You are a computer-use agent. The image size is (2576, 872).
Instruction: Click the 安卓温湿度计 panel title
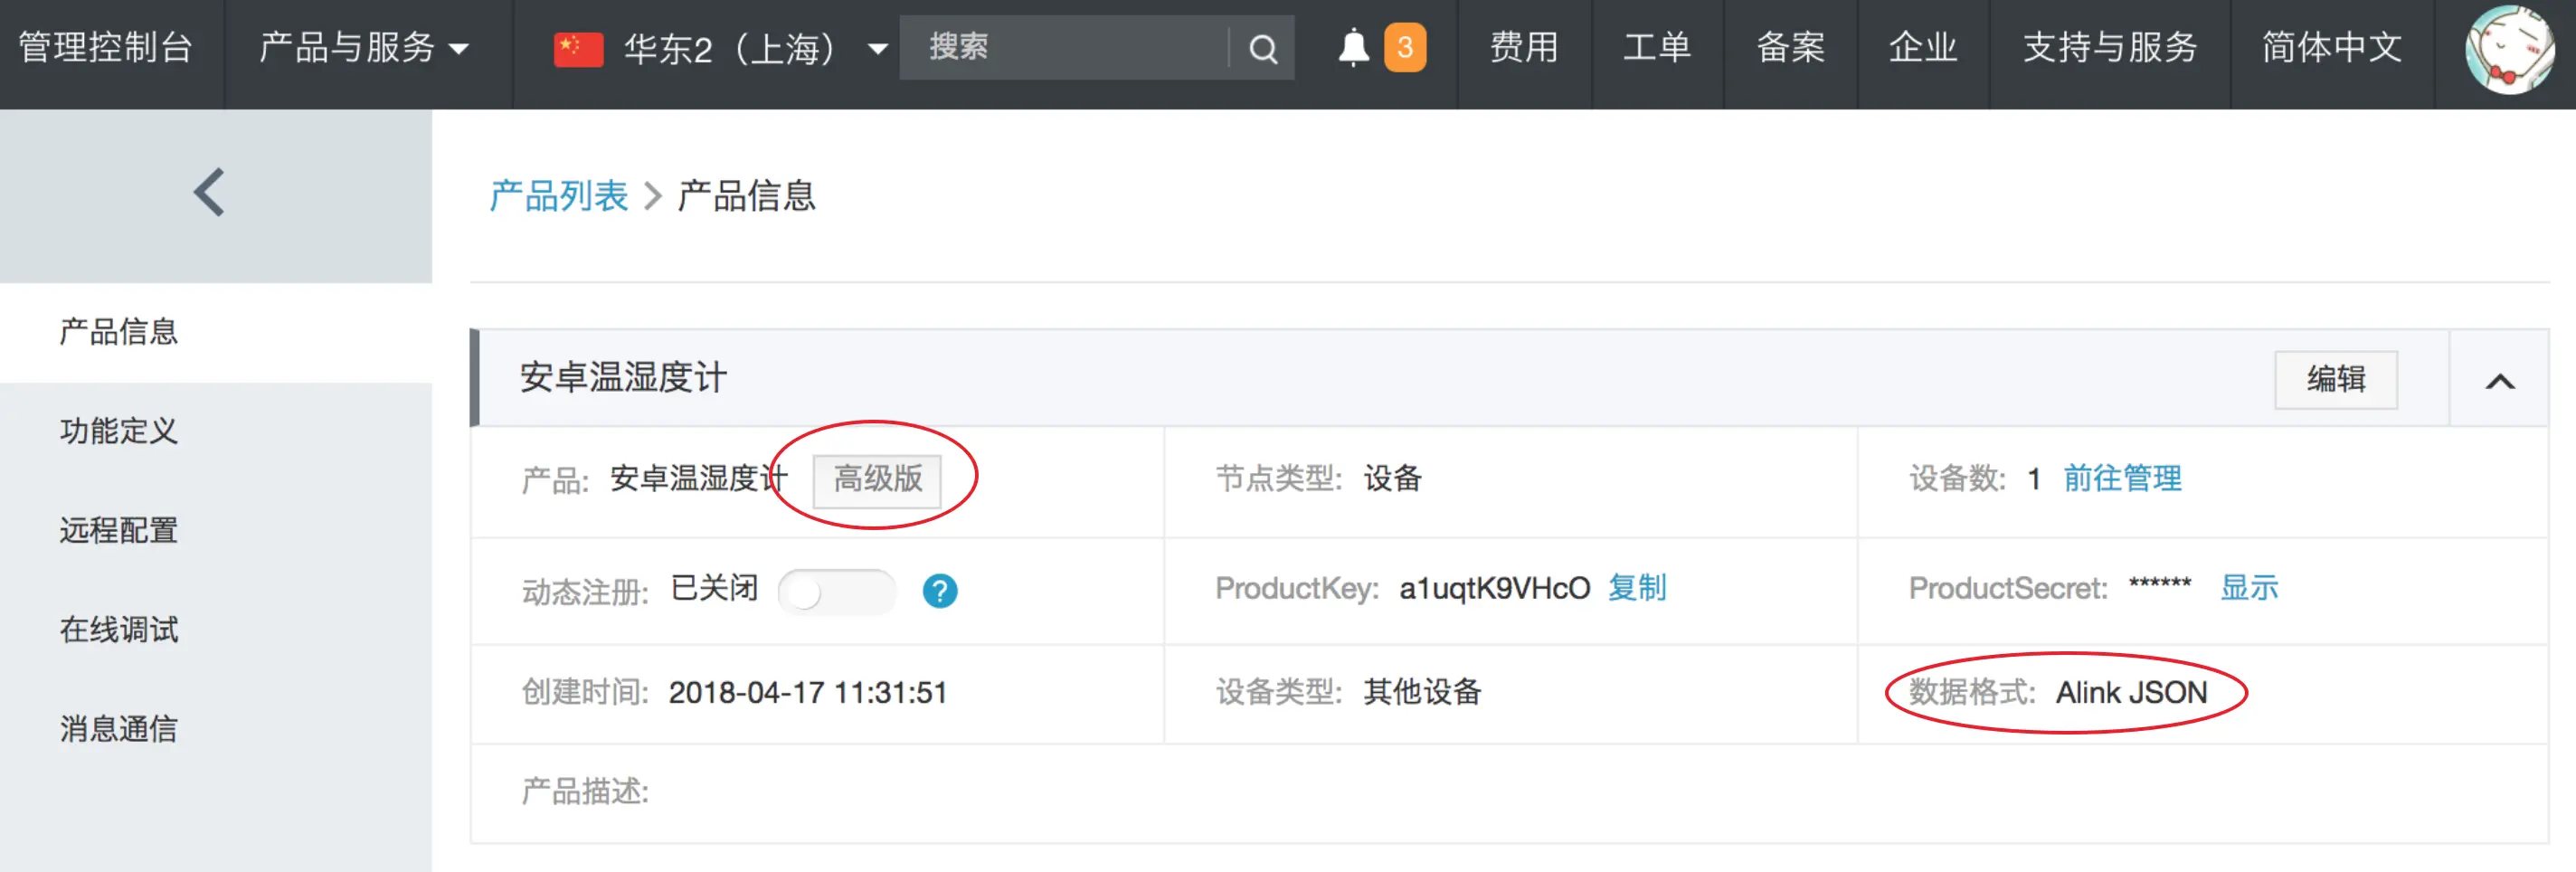tap(623, 378)
